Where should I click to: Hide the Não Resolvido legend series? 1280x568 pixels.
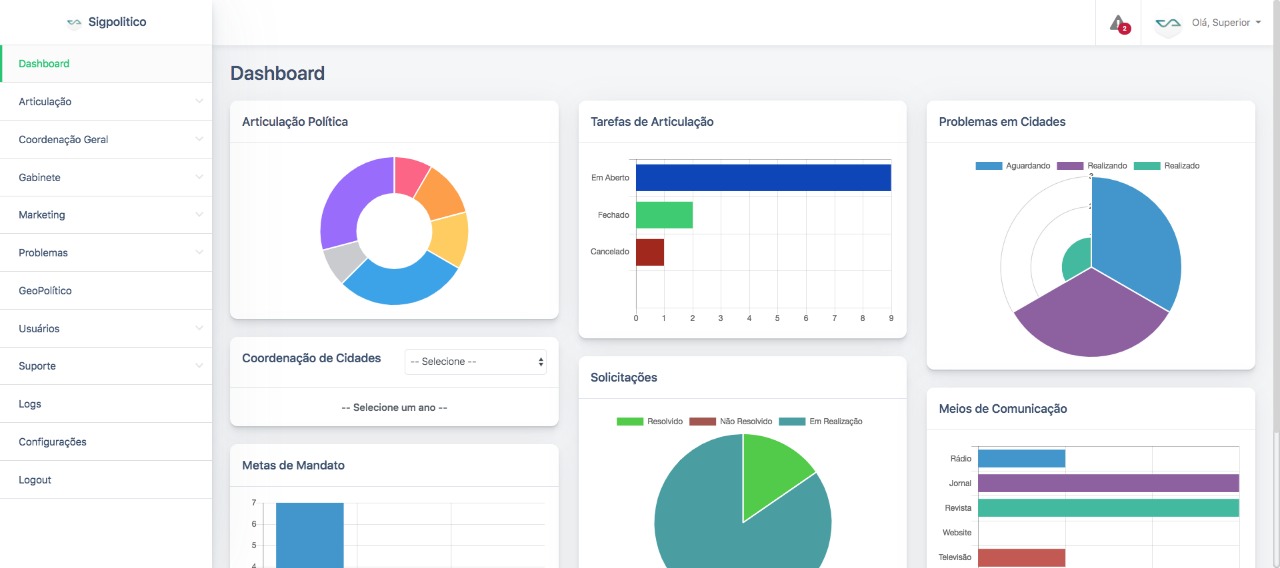click(731, 422)
